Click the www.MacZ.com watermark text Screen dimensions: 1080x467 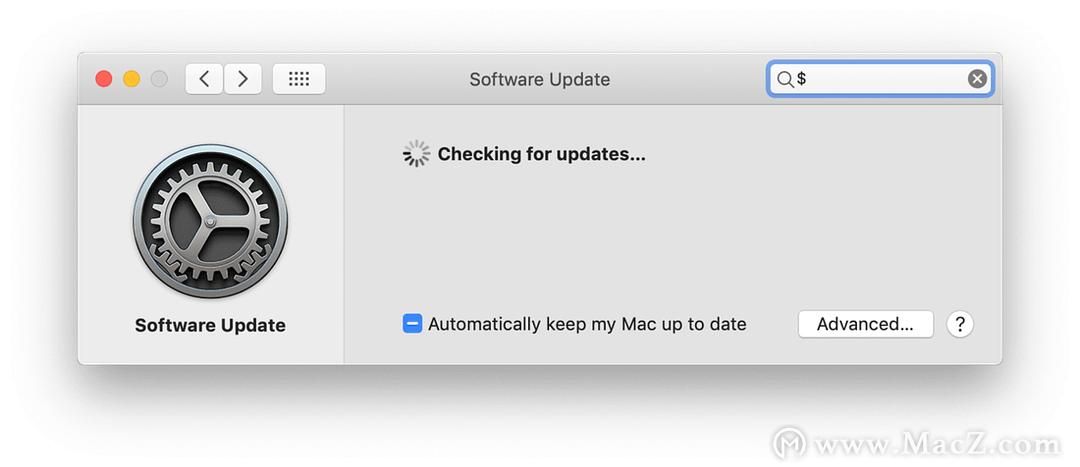tap(937, 445)
